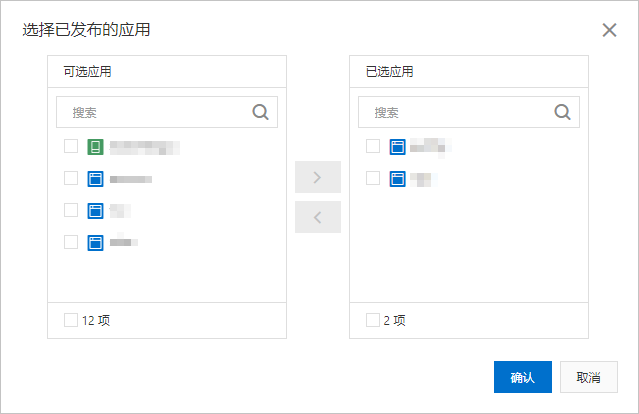Image resolution: width=639 pixels, height=414 pixels.
Task: Check the third app checkbox in 可选应用
Action: [x=71, y=210]
